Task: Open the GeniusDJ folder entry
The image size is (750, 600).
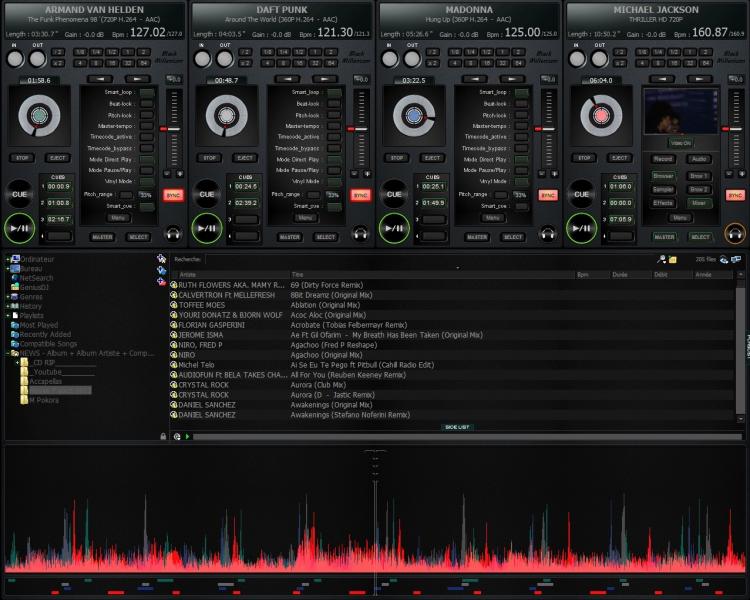Action: click(x=33, y=287)
